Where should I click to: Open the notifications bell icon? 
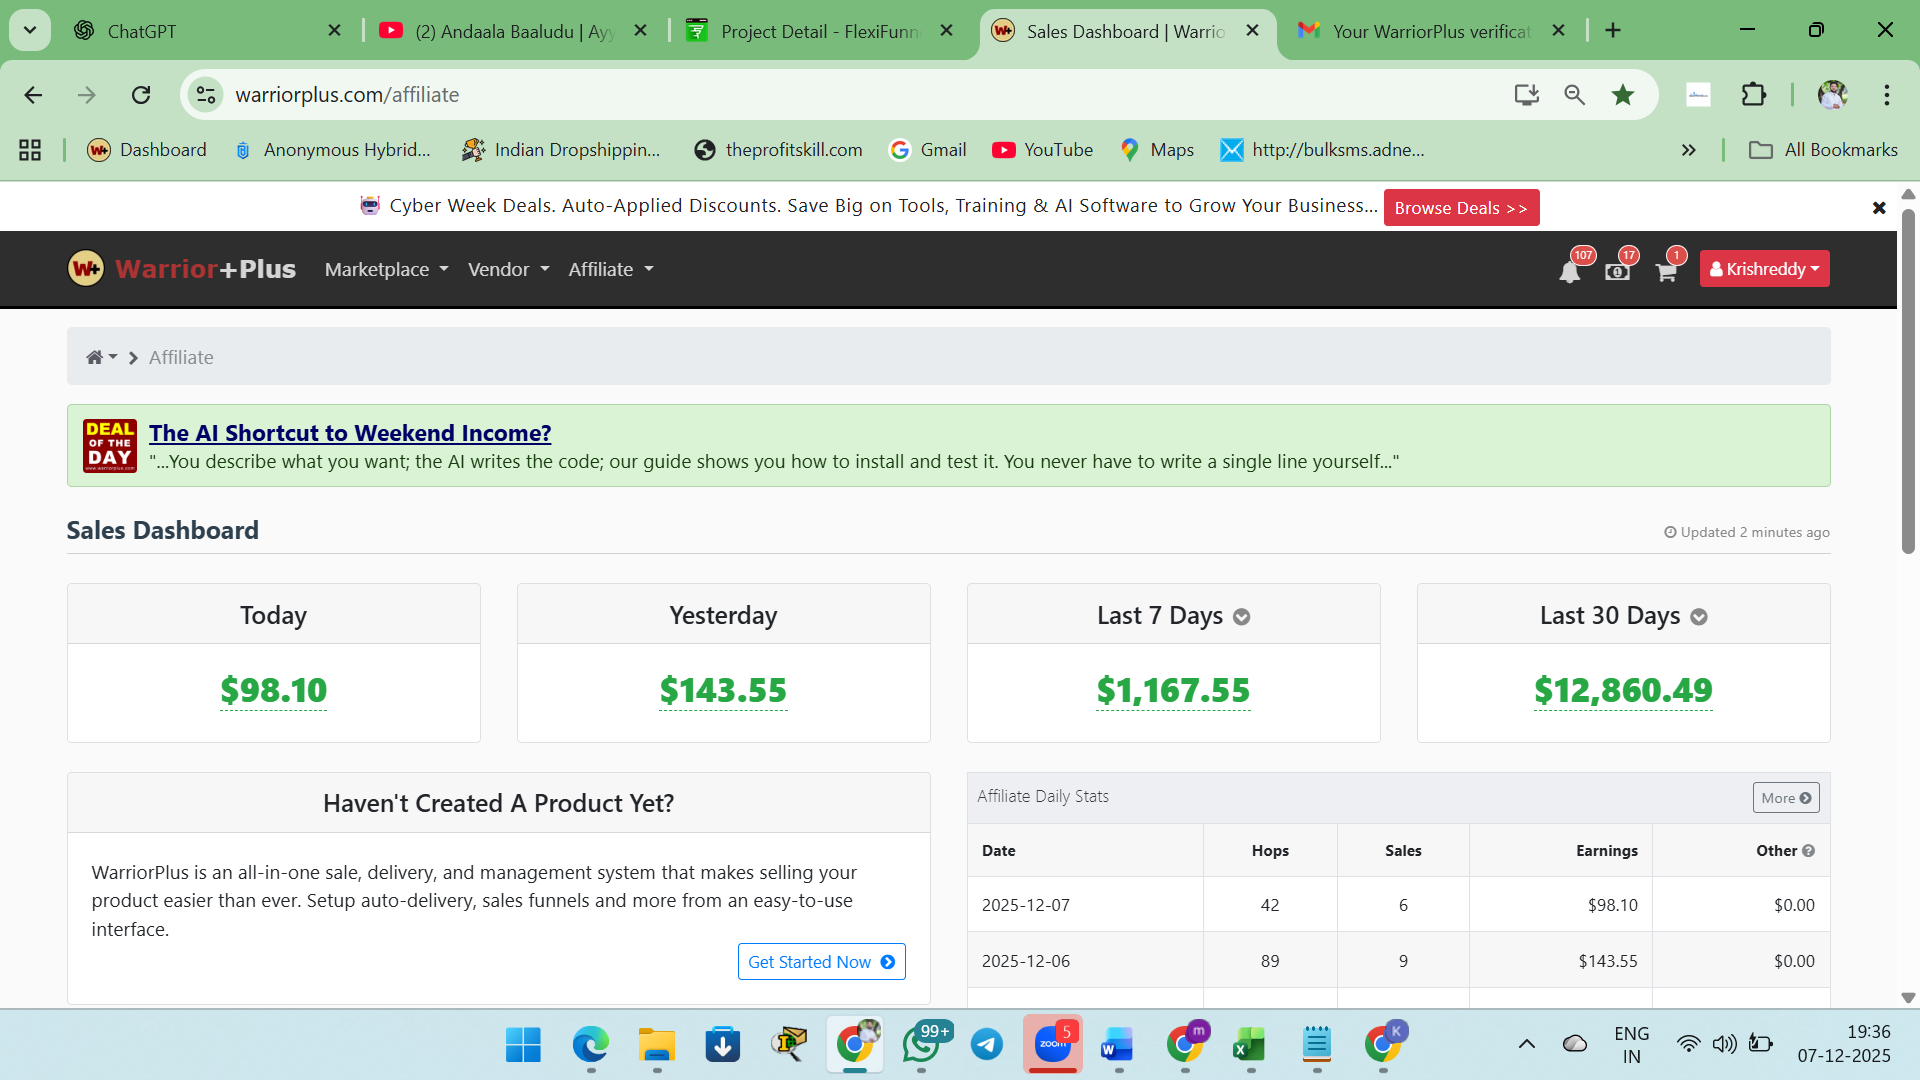point(1569,271)
